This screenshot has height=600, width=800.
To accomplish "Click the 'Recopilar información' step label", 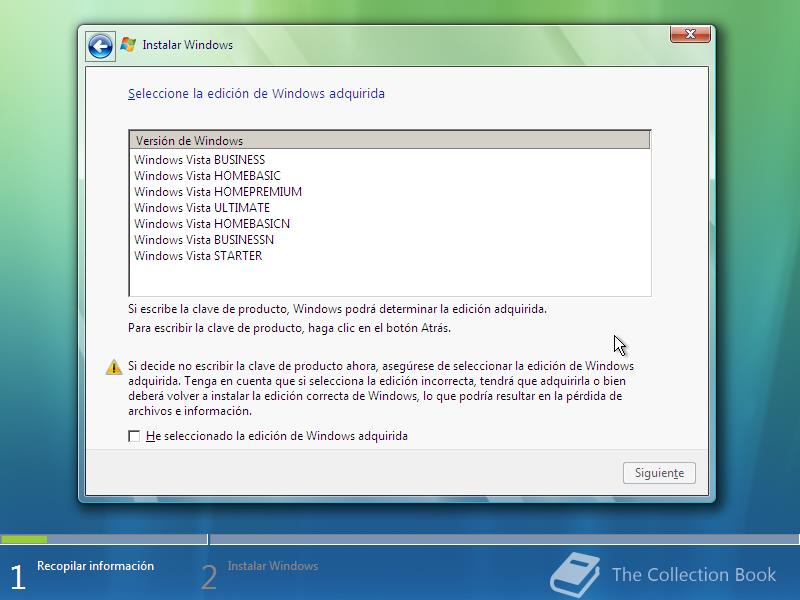I will (x=95, y=566).
